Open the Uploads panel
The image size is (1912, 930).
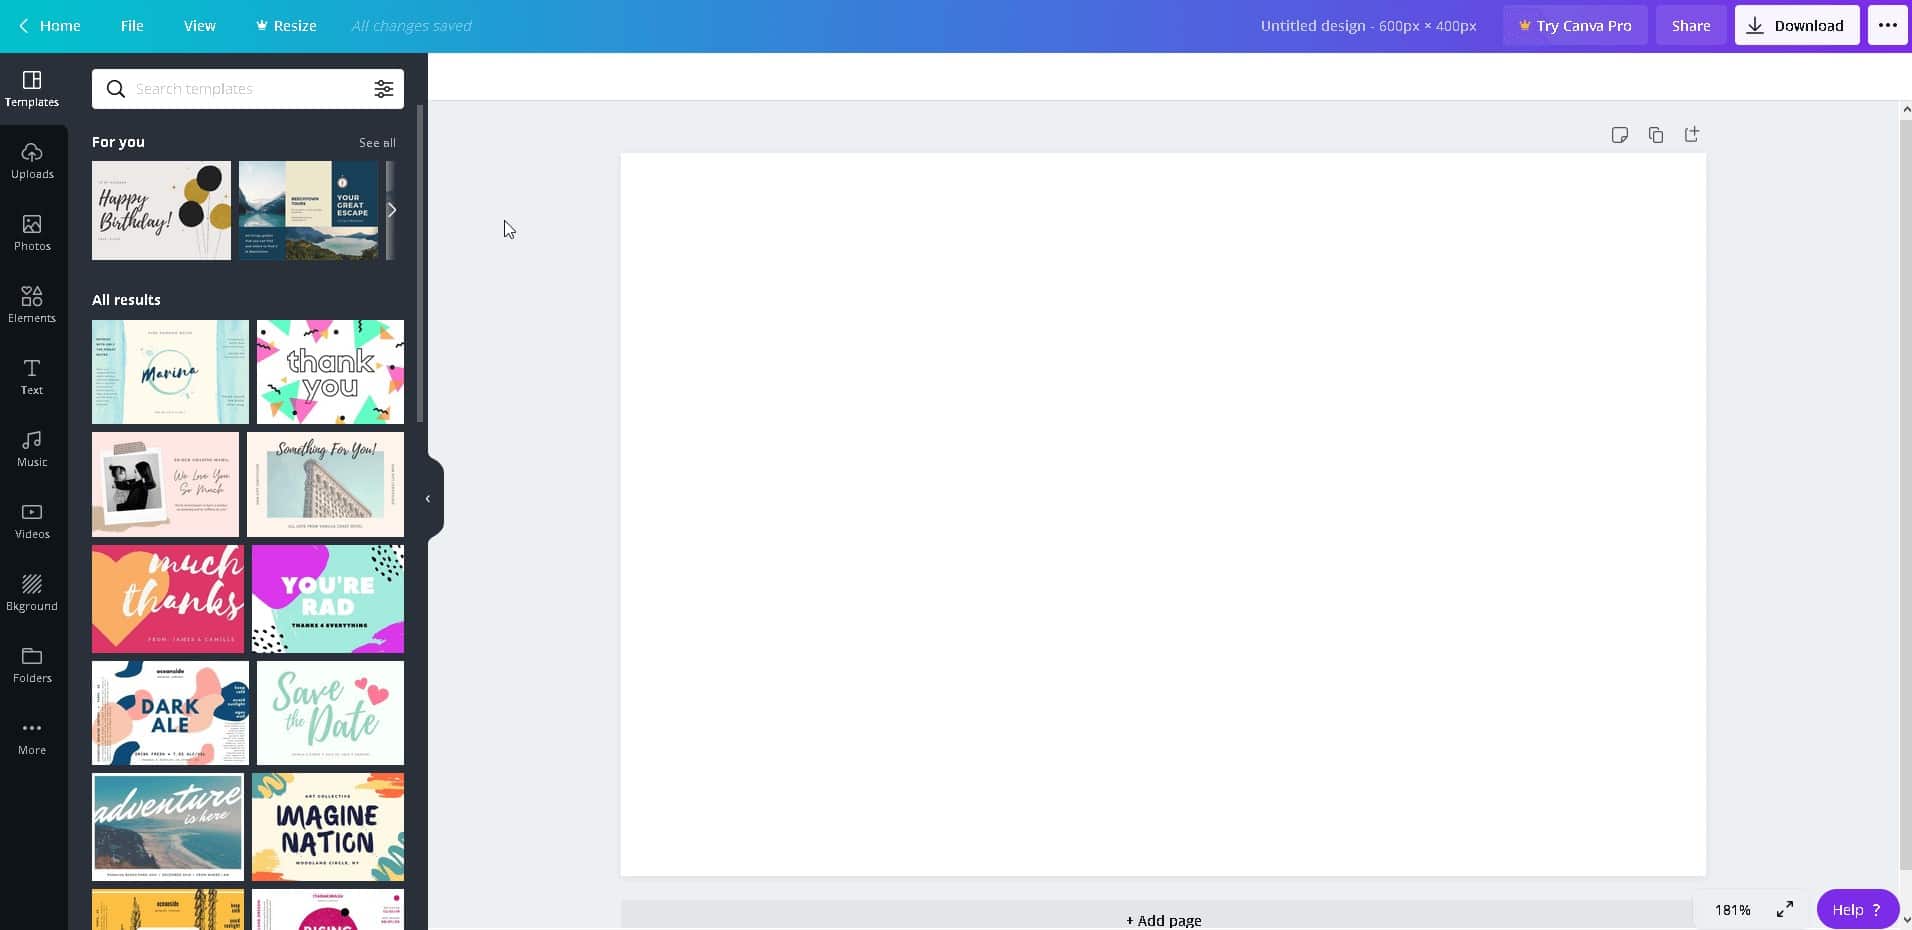32,160
